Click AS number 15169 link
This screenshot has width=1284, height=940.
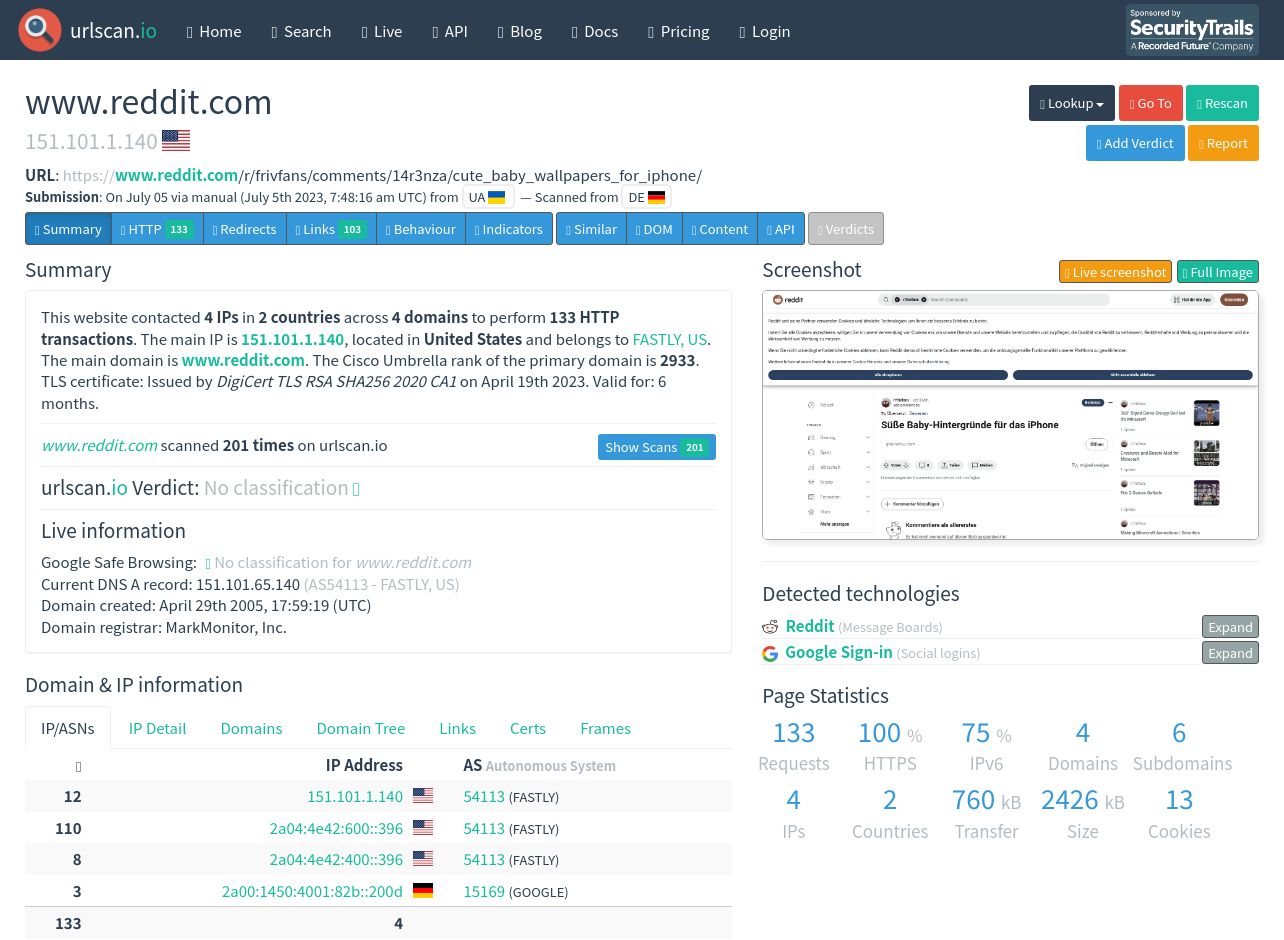pos(484,891)
